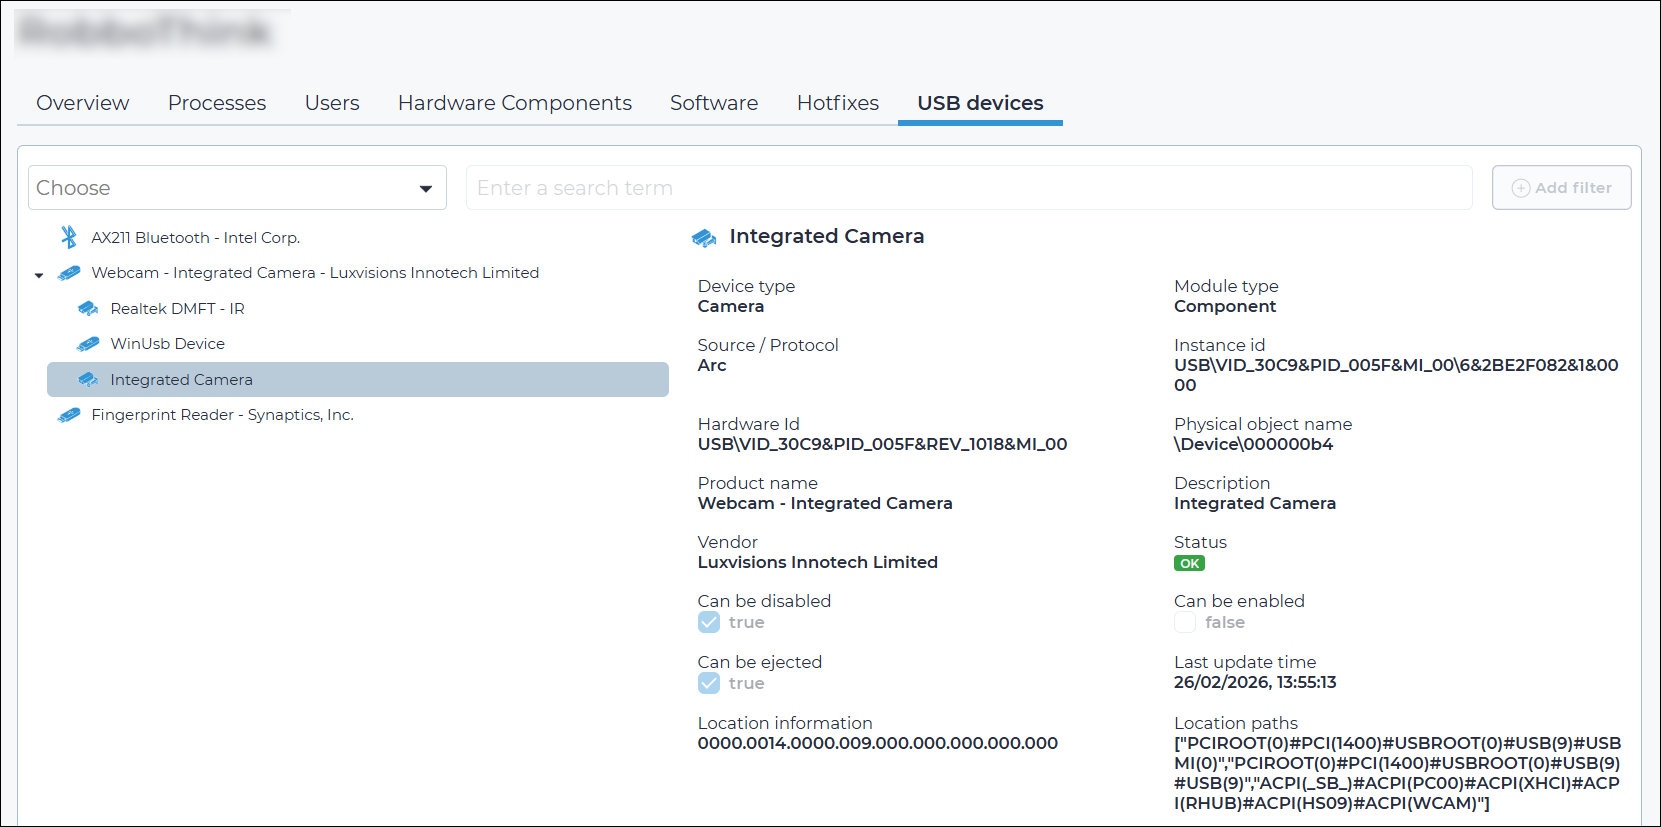Click the icon beside Integrated Camera tree row
Image resolution: width=1661 pixels, height=827 pixels.
(x=88, y=380)
